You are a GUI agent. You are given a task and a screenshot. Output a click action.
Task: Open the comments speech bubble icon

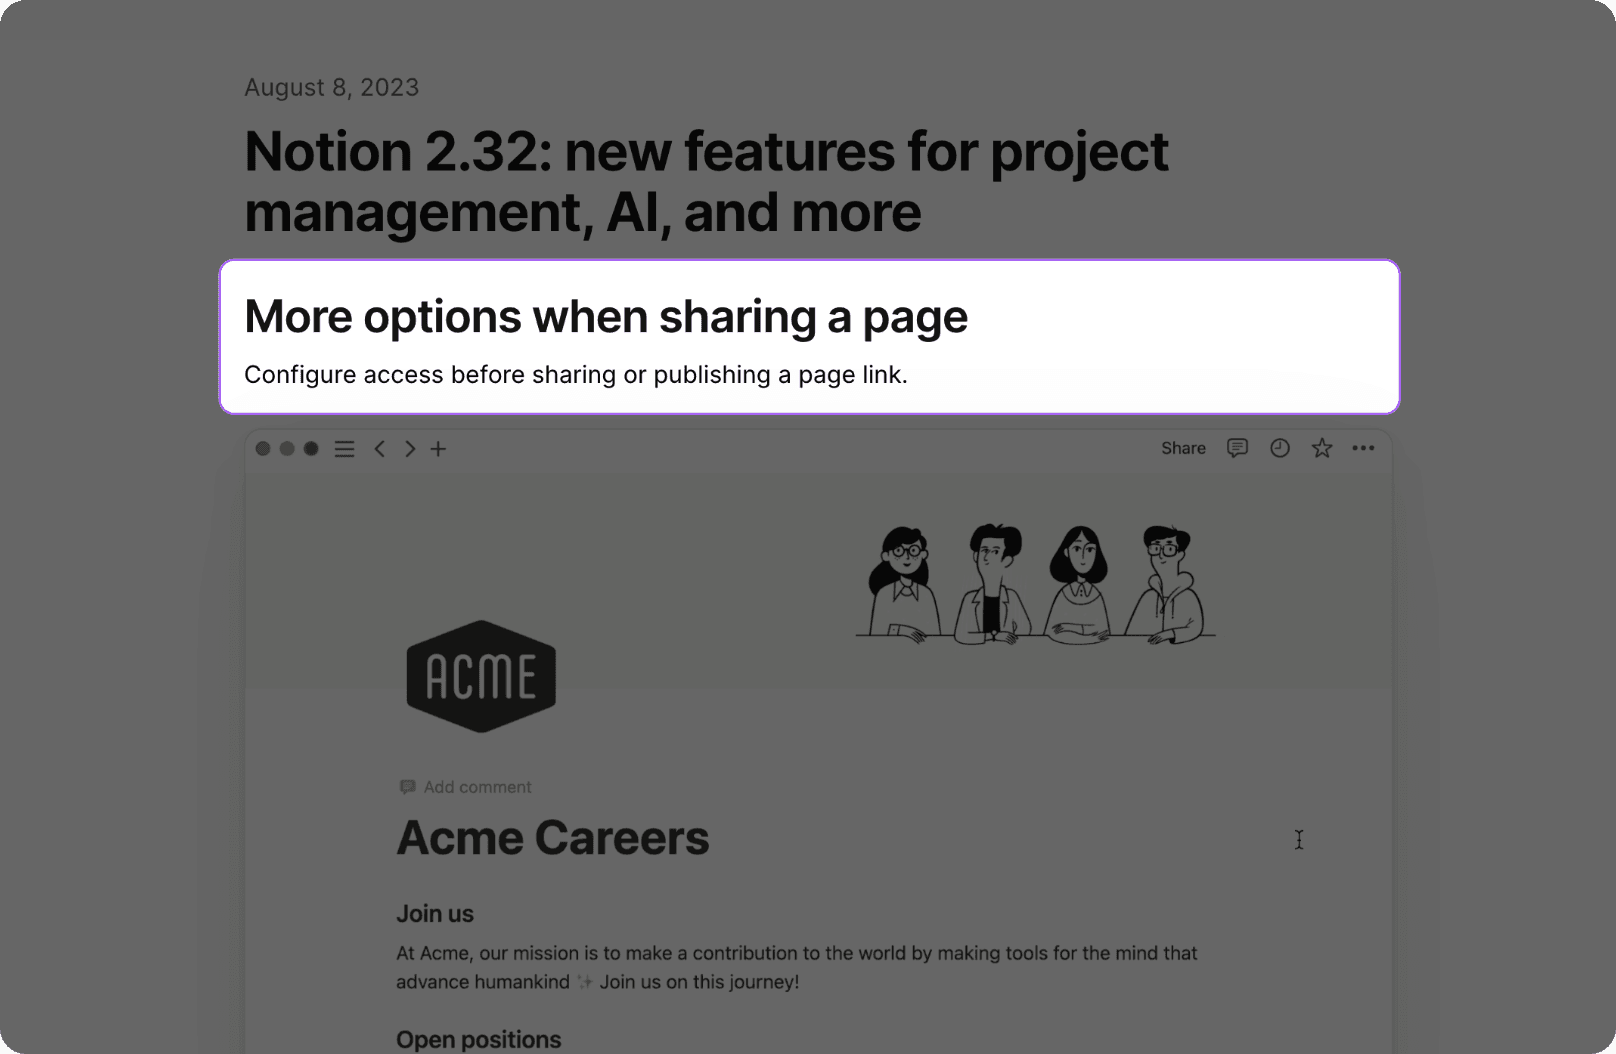[x=1237, y=448]
